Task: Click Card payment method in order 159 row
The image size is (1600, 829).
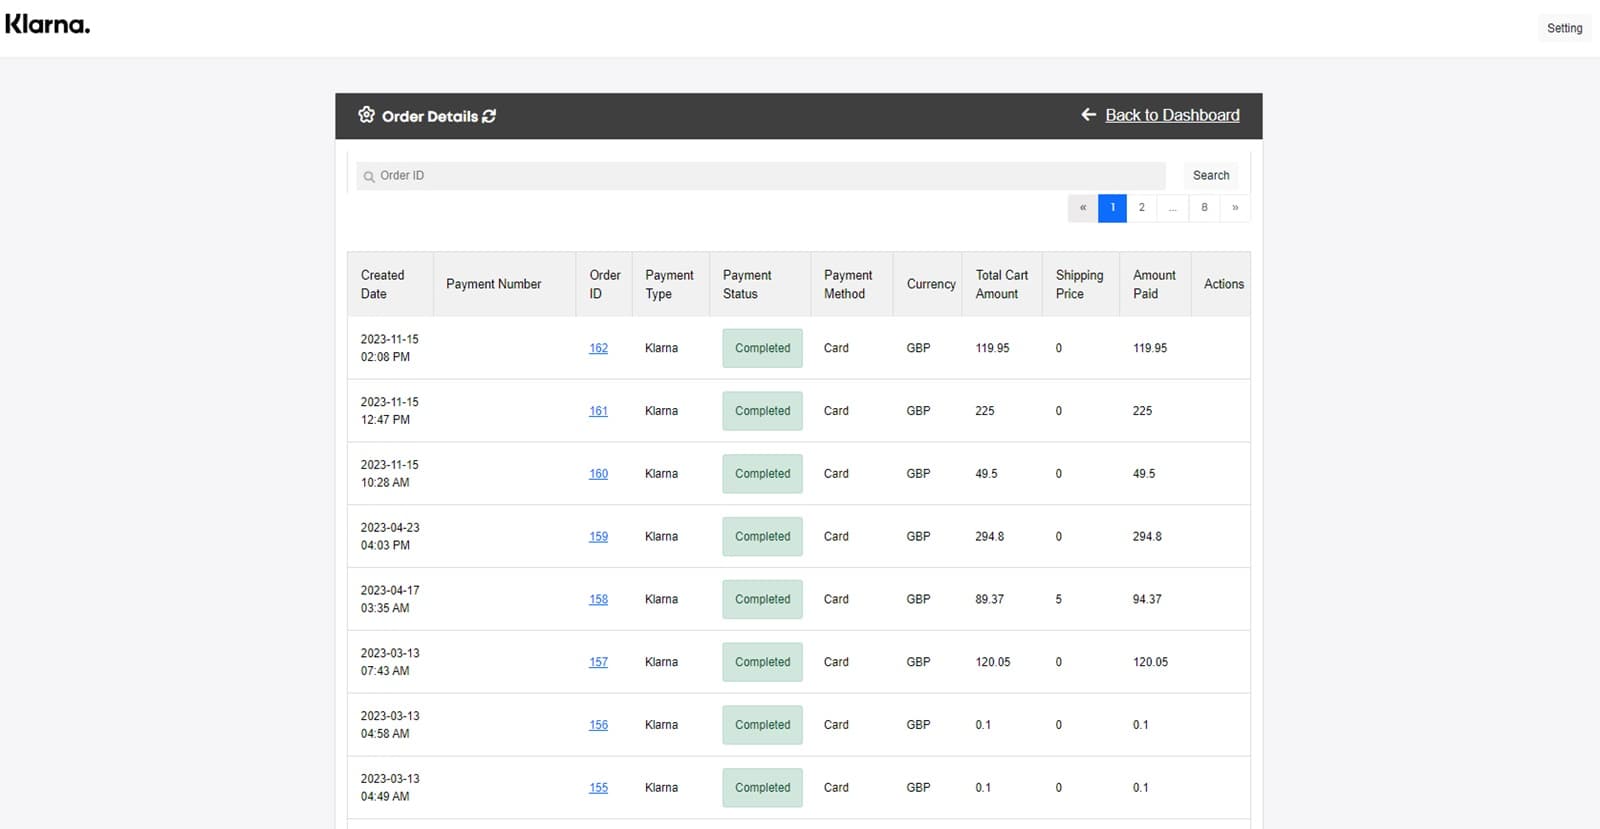Action: pyautogui.click(x=836, y=537)
